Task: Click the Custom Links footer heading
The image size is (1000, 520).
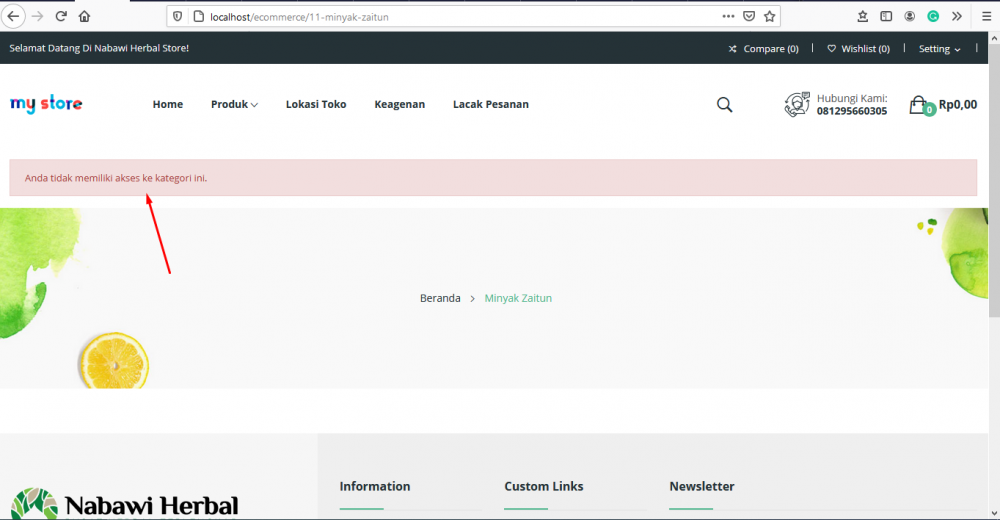Action: (x=543, y=486)
